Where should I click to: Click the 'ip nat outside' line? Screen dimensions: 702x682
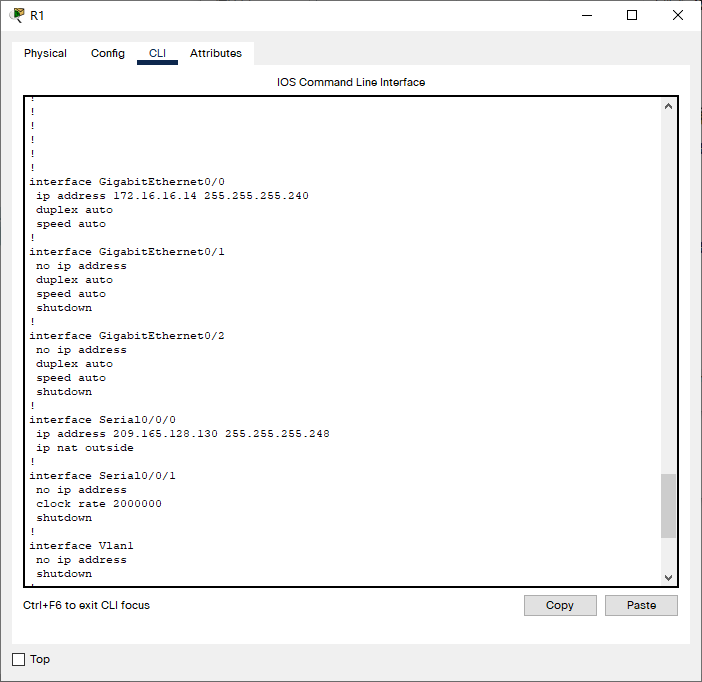85,448
